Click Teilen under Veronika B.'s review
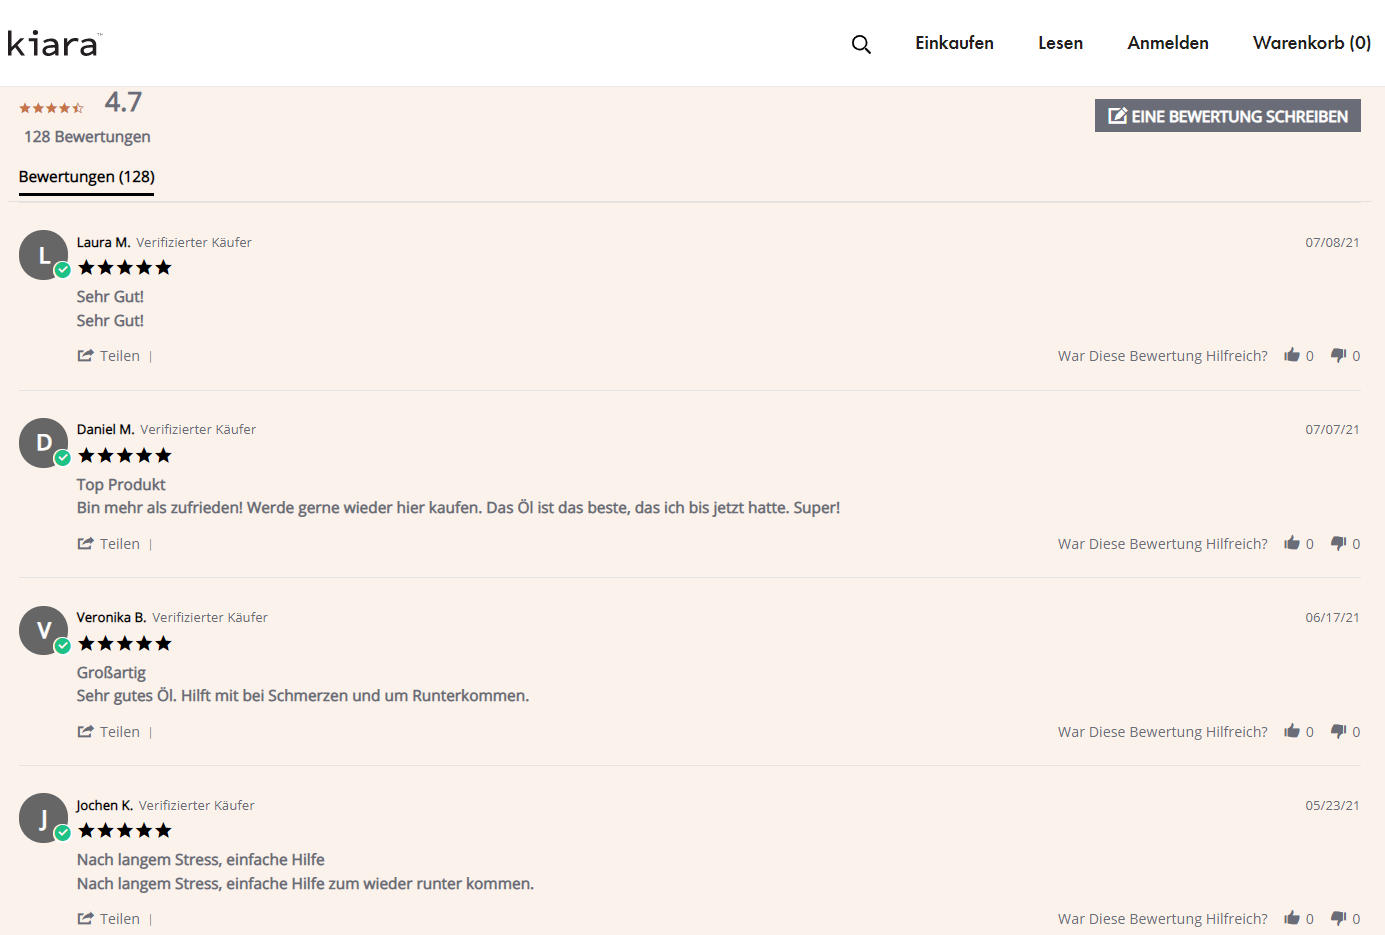The height and width of the screenshot is (935, 1385). point(109,732)
